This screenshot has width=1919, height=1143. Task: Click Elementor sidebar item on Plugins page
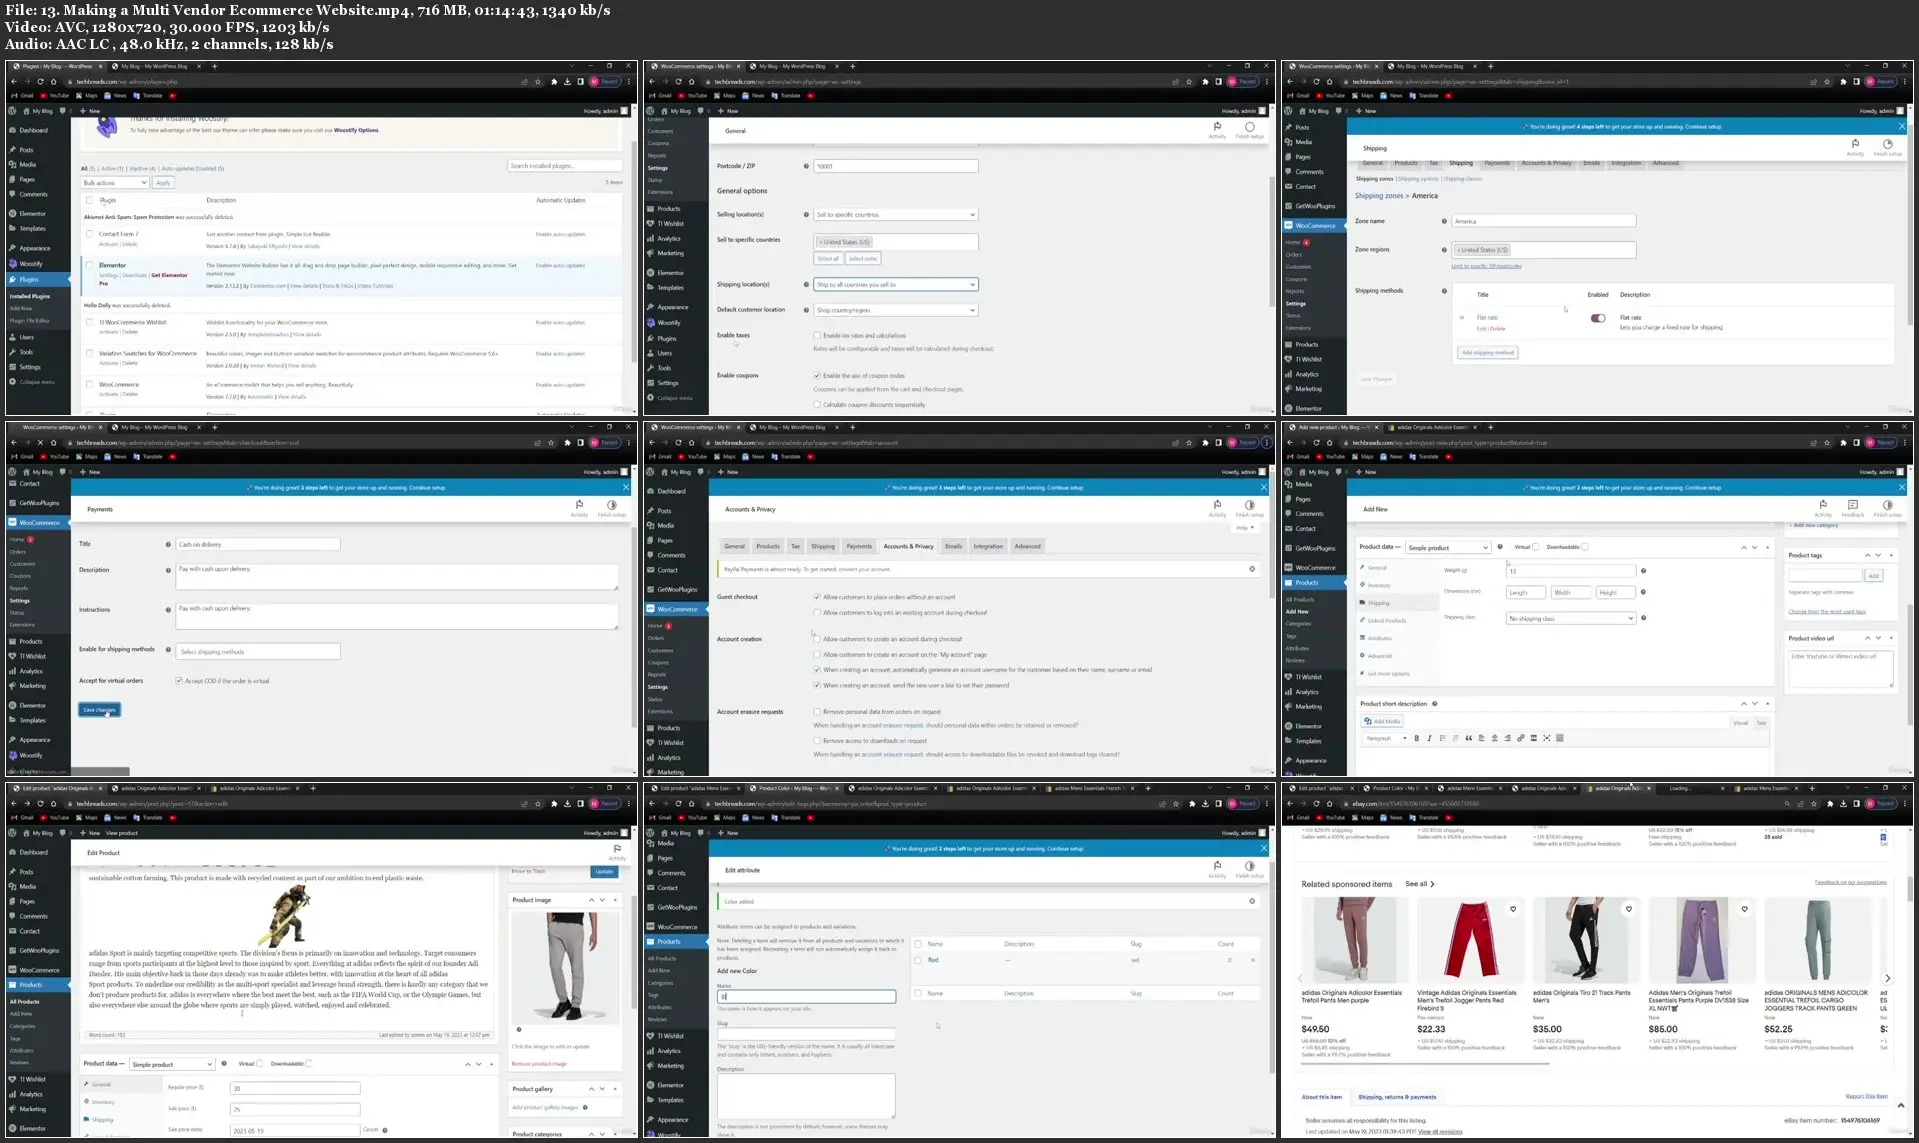(x=32, y=213)
